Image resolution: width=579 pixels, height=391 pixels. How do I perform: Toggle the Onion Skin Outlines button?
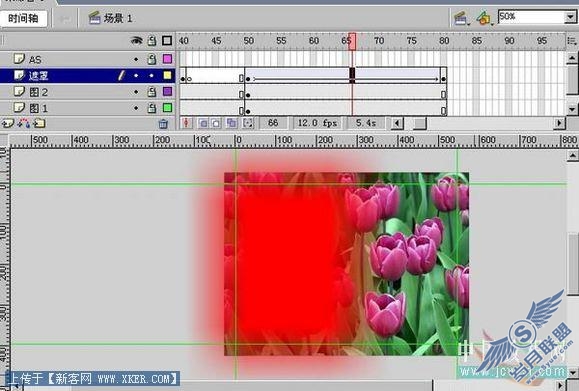coord(216,123)
